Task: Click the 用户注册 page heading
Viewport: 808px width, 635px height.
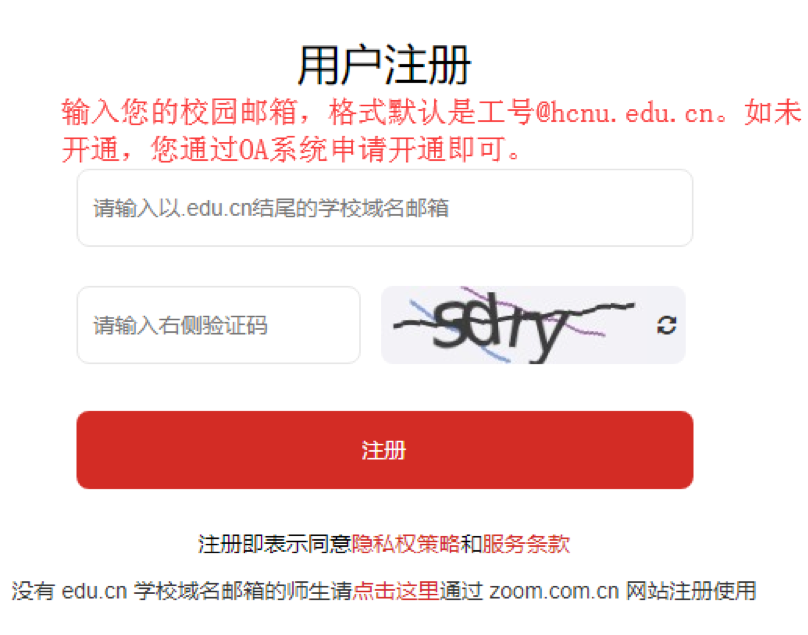Action: [384, 65]
